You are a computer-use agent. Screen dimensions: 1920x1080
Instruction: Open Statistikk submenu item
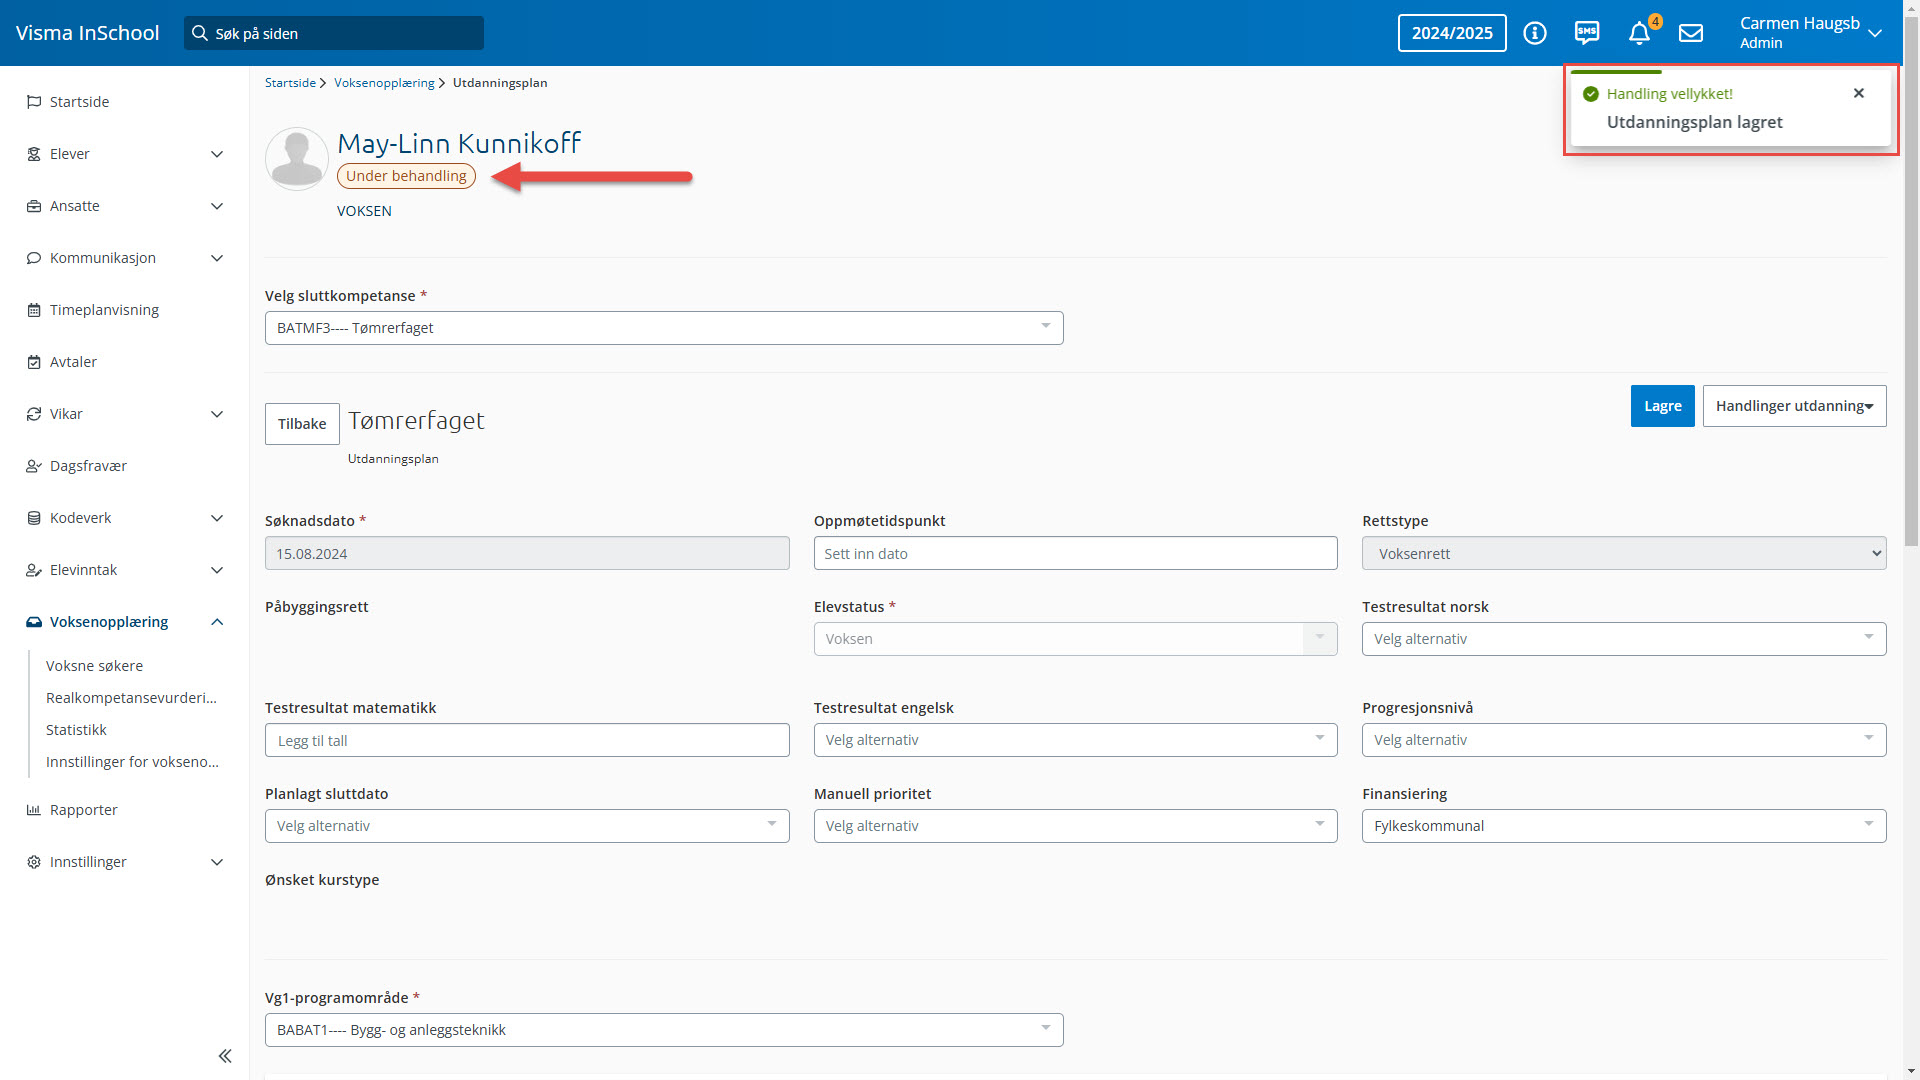click(x=76, y=730)
